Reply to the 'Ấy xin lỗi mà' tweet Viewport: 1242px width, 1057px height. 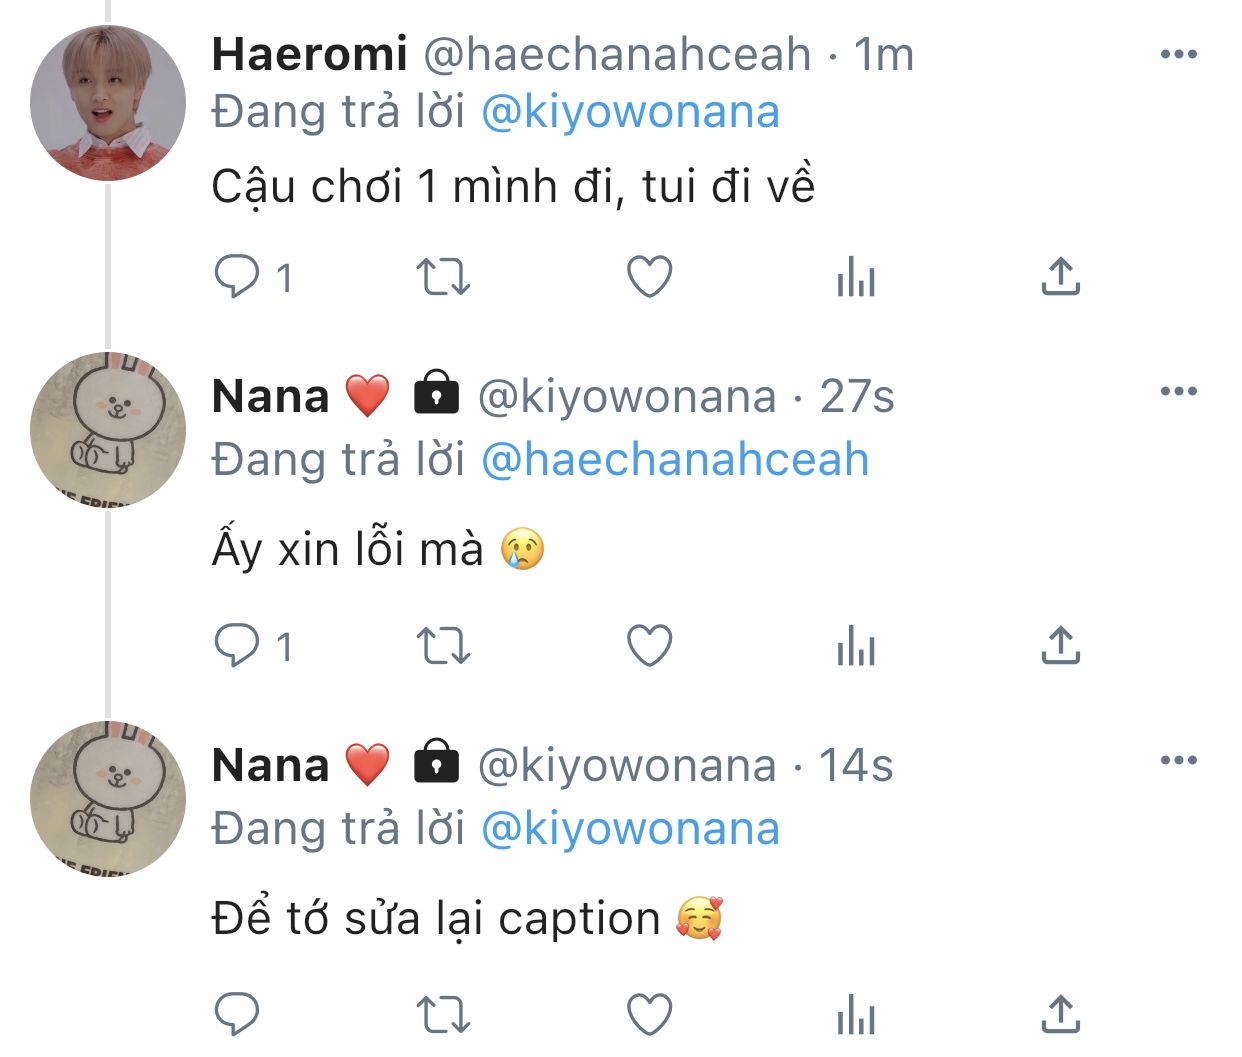(238, 646)
